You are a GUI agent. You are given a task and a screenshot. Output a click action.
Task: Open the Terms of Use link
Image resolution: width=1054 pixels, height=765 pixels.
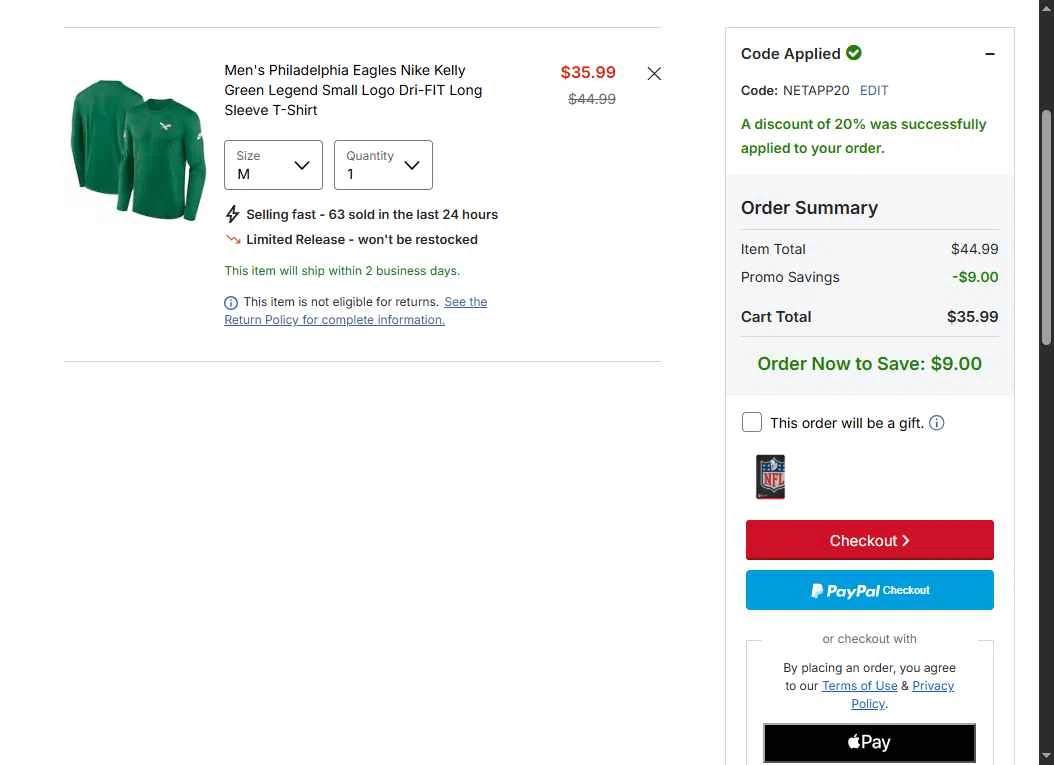[x=859, y=686]
